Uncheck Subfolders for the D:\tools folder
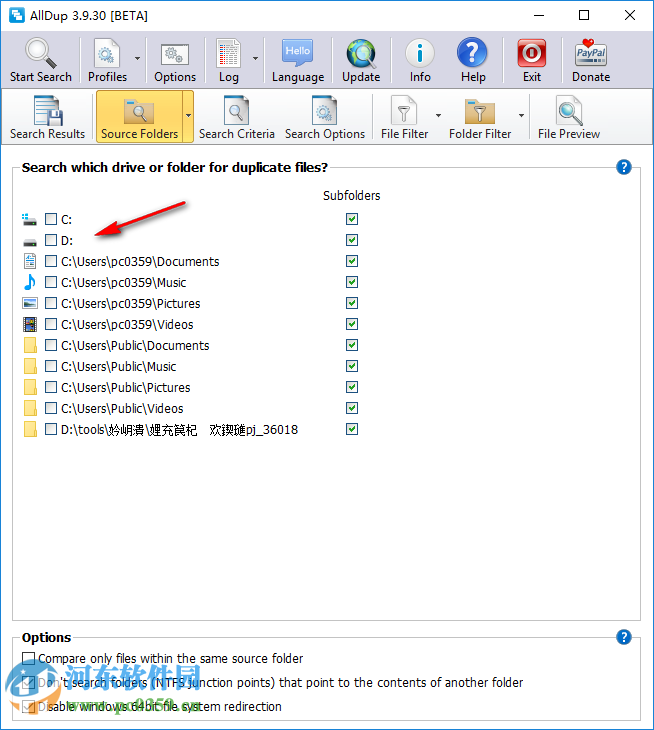This screenshot has height=730, width=654. click(x=352, y=429)
